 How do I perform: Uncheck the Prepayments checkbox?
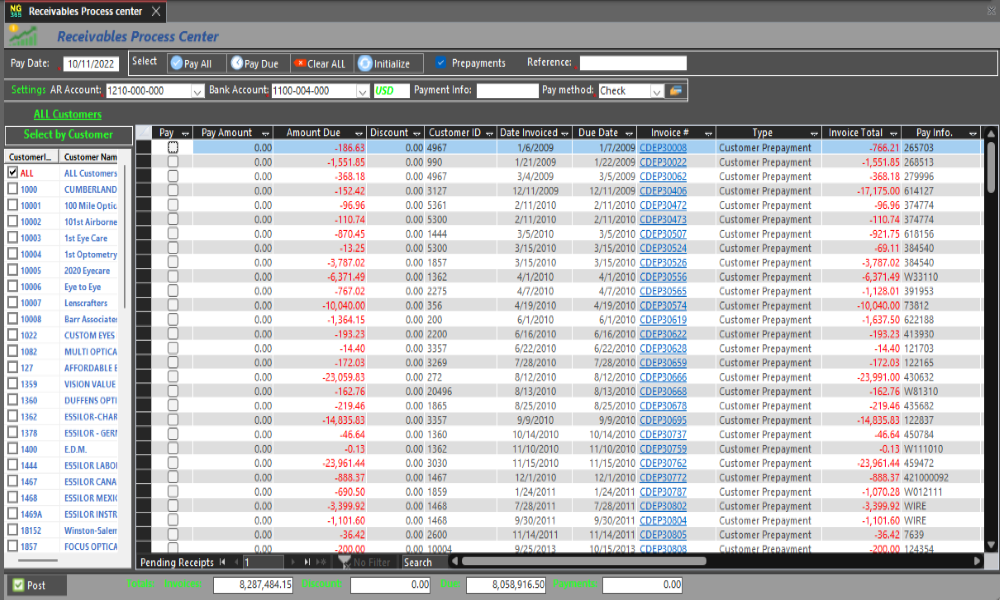point(441,63)
